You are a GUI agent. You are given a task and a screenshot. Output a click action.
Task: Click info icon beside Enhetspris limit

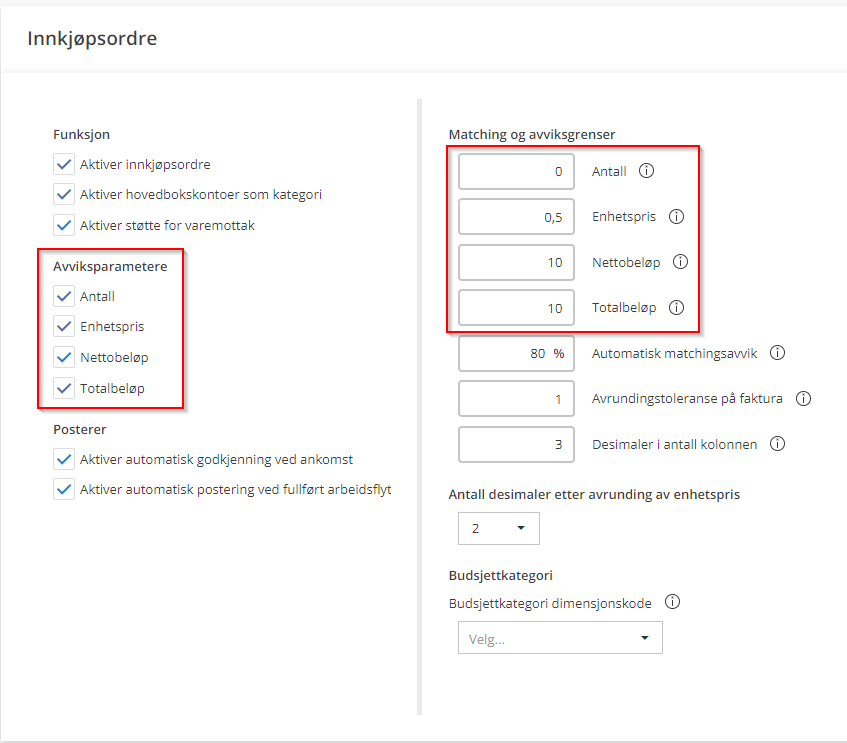676,216
